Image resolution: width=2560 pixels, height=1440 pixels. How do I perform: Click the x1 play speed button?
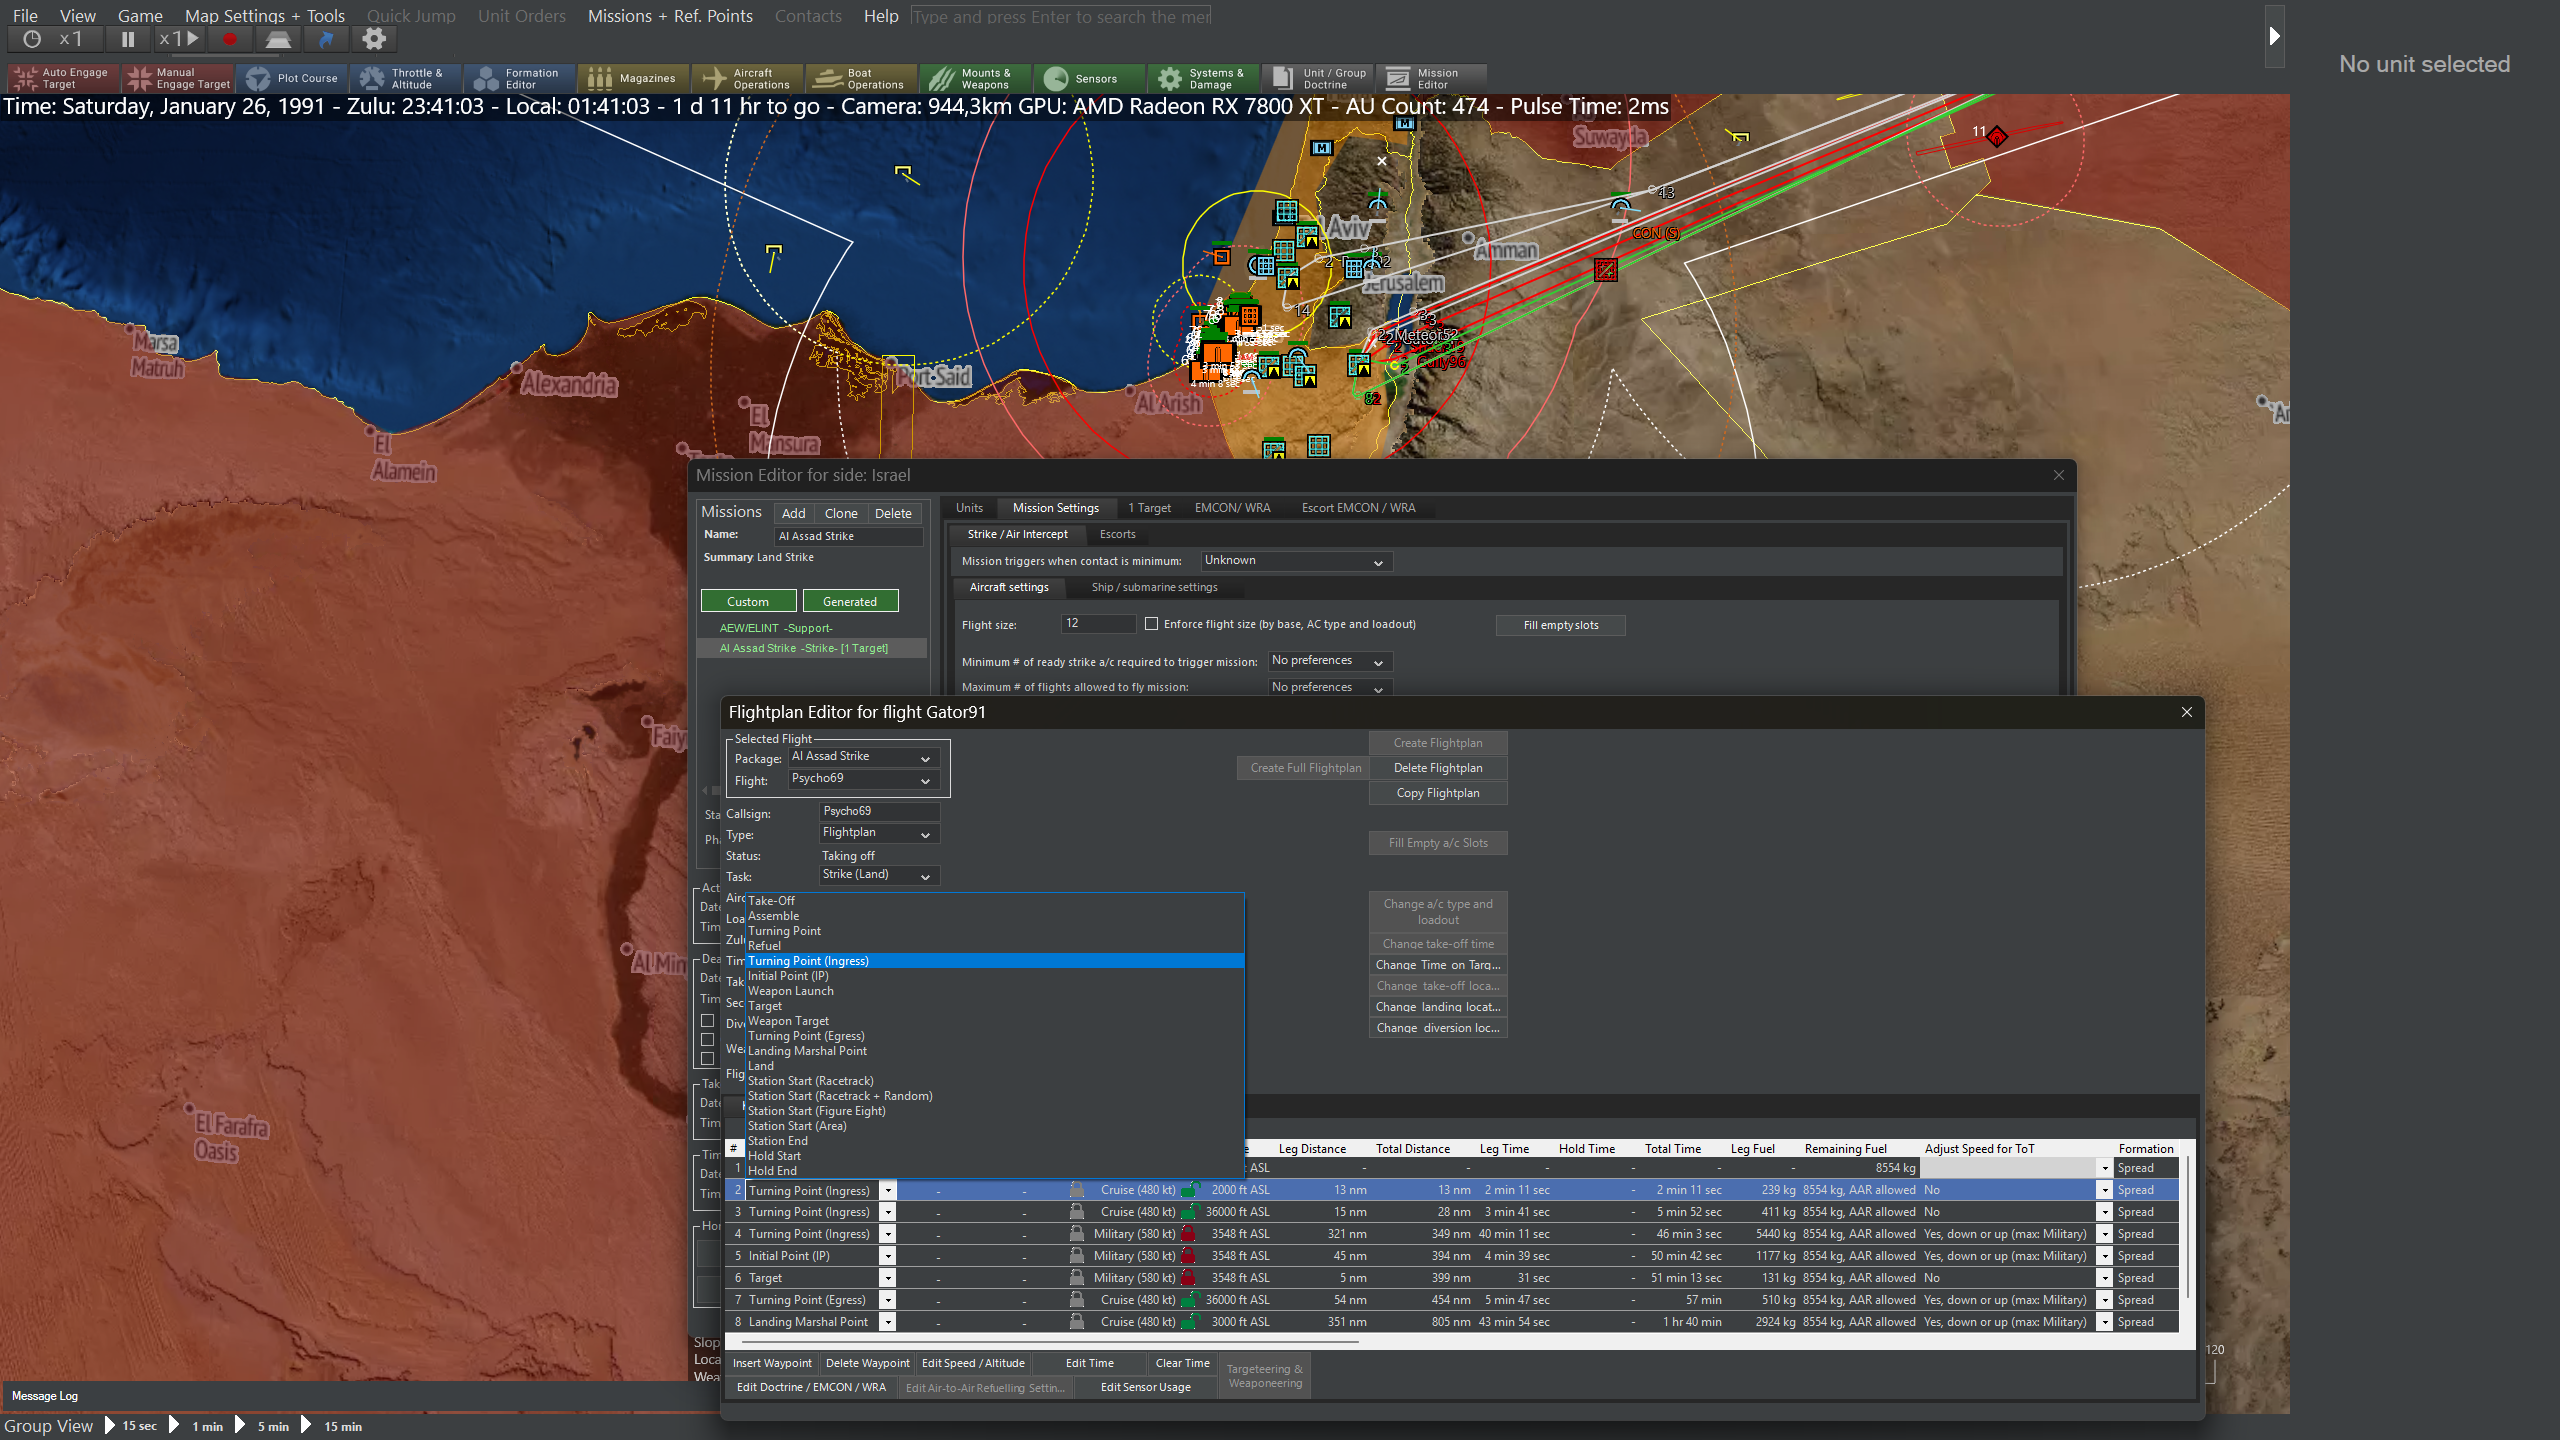[180, 40]
